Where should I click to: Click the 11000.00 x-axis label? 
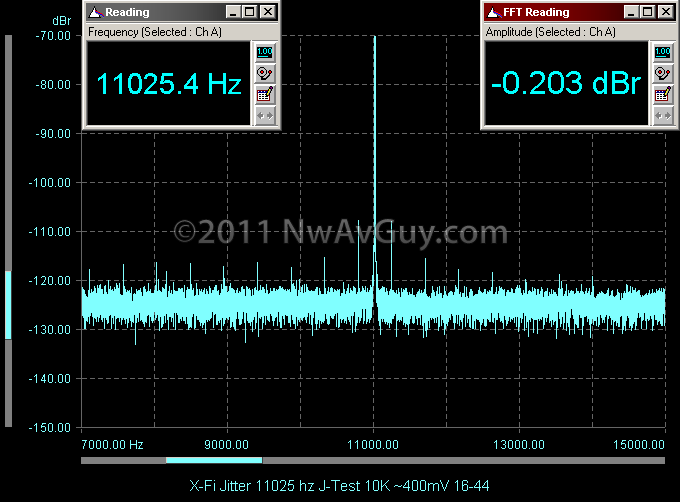point(373,445)
